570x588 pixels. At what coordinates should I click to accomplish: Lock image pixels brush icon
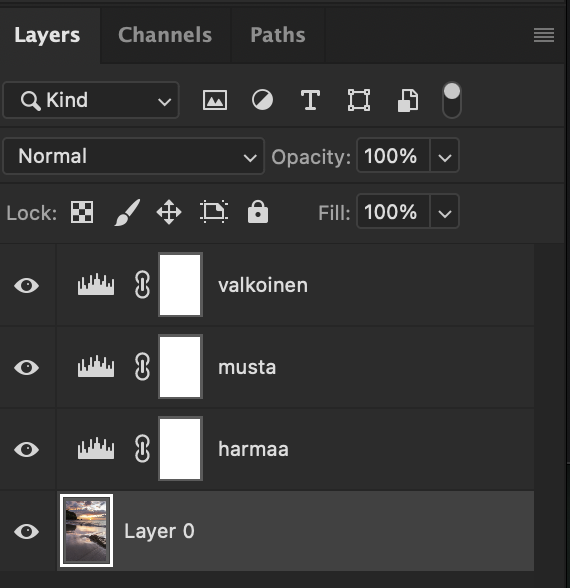(127, 212)
